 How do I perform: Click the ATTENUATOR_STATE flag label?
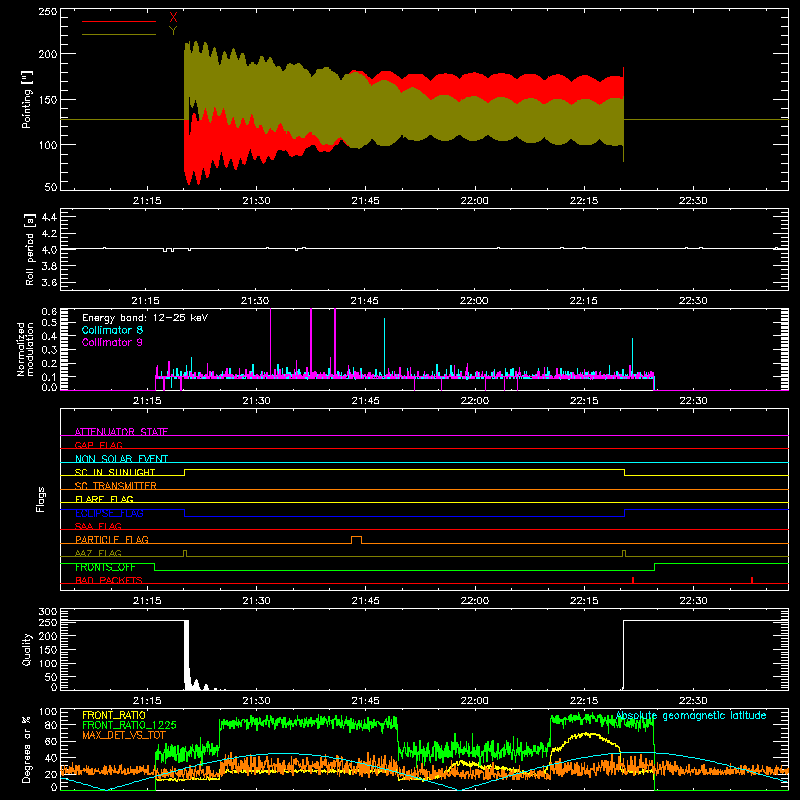(x=121, y=432)
